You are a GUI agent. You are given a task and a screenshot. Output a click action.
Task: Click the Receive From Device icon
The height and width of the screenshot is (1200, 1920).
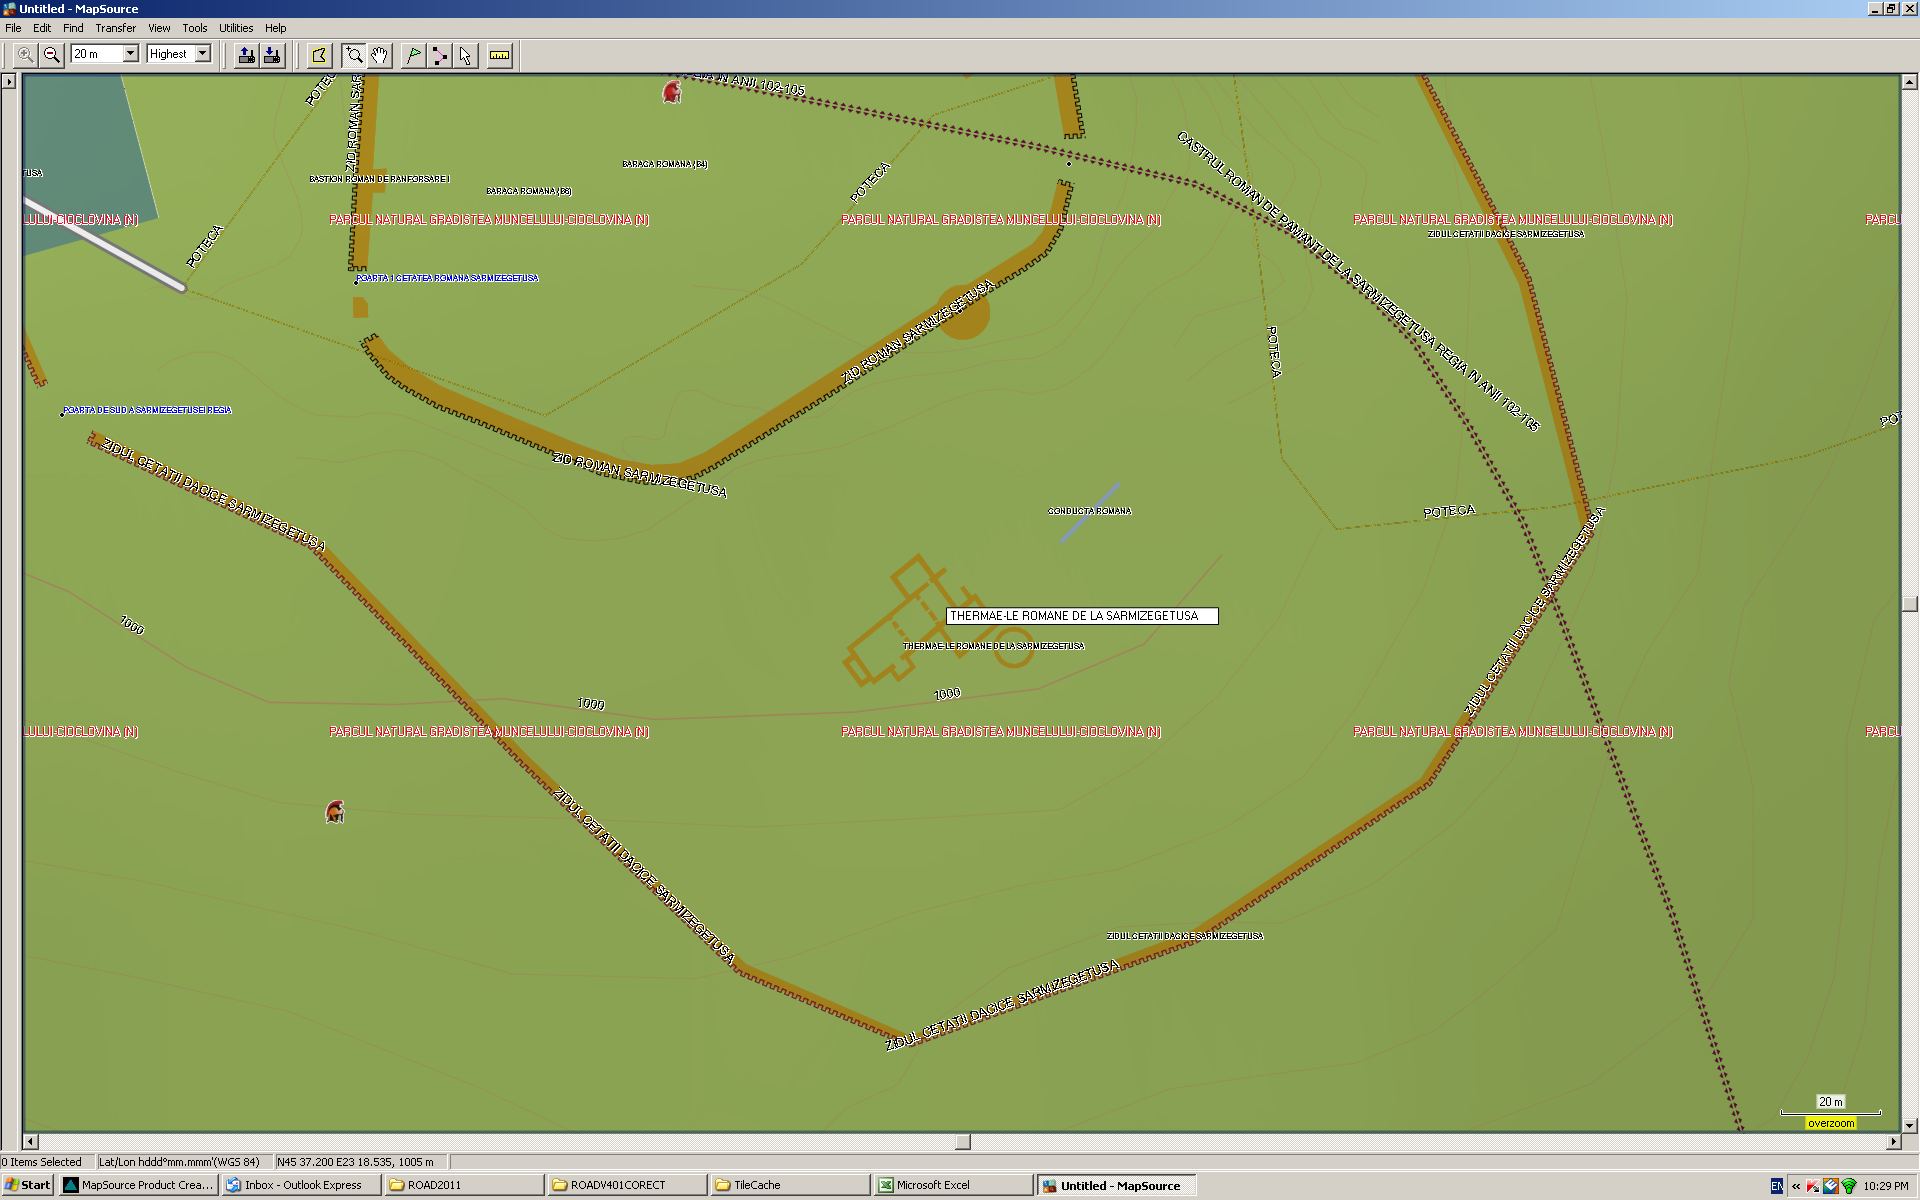pos(272,55)
